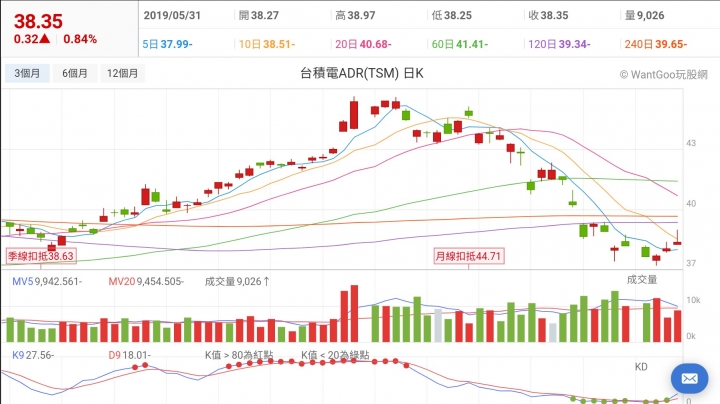This screenshot has height=404, width=720.
Task: Click the MV20 9,454.505 label
Action: tap(146, 281)
